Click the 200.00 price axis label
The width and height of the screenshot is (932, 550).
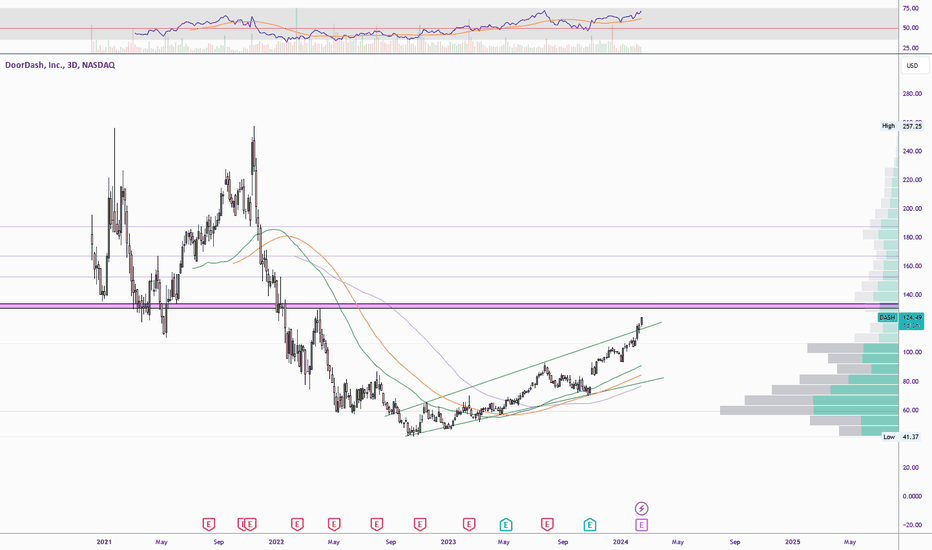[x=912, y=209]
